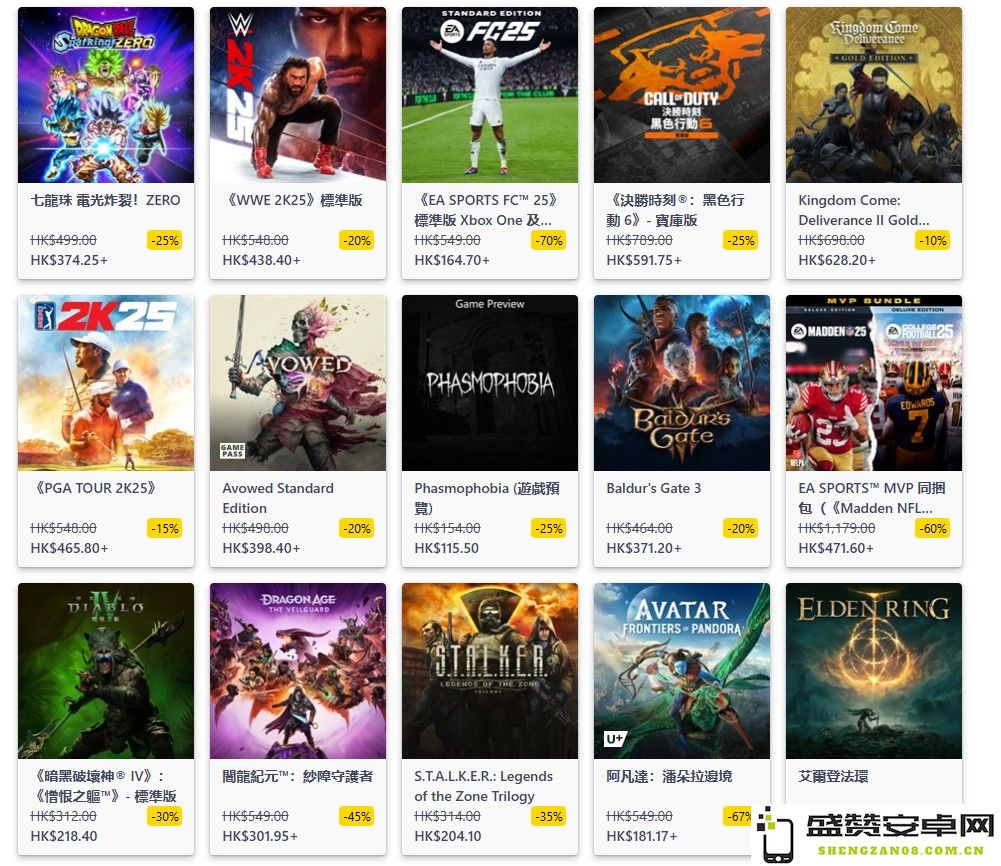Select the WWE 2K25 cover image
Viewport: 1001px width, 866px height.
[298, 94]
